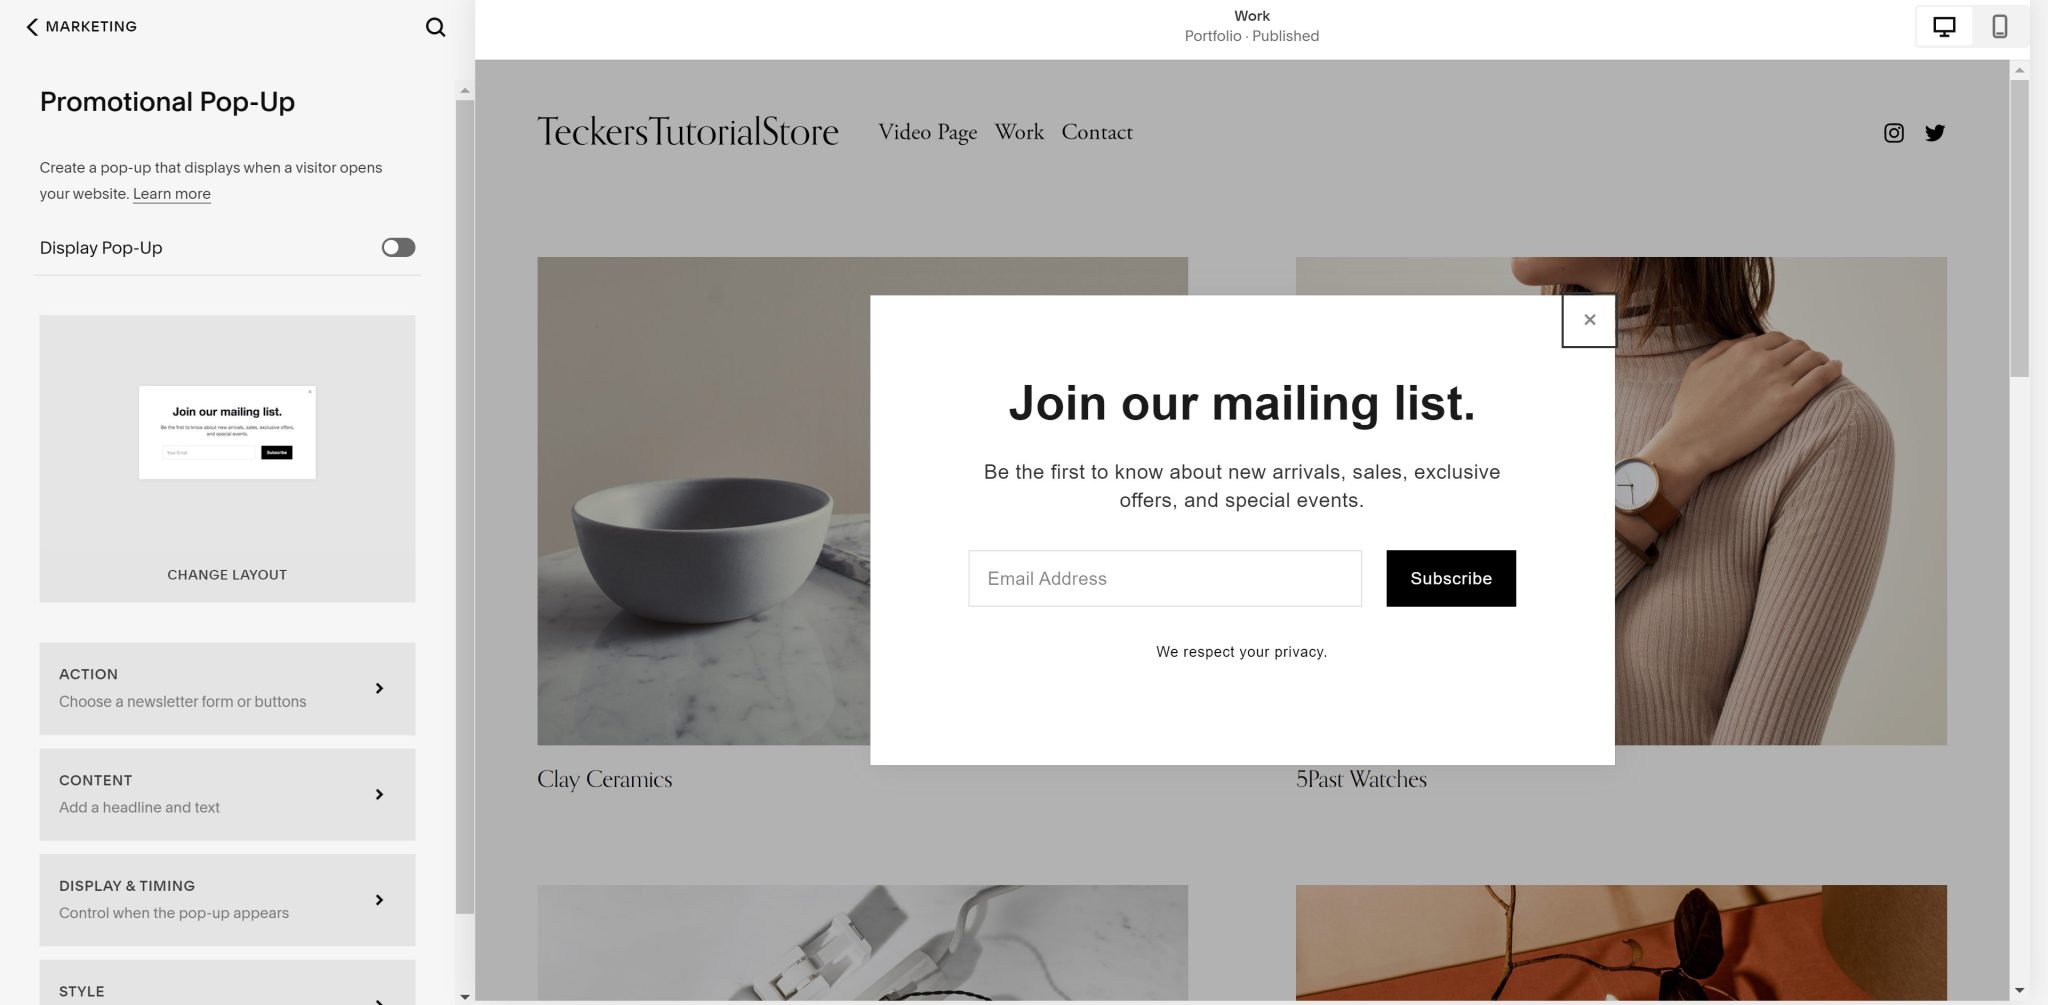Click the search magnifier icon
This screenshot has height=1005, width=2048.
coord(435,27)
